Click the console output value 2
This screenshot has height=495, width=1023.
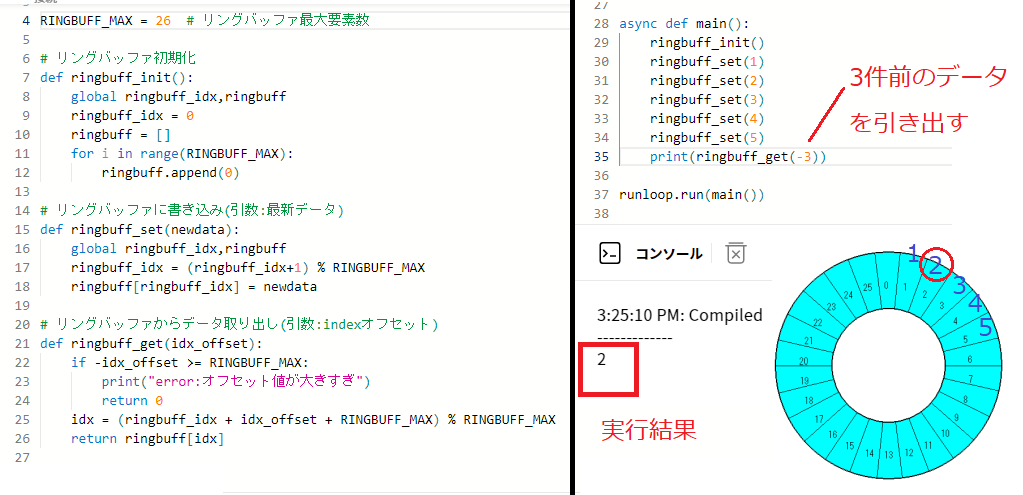tap(602, 360)
